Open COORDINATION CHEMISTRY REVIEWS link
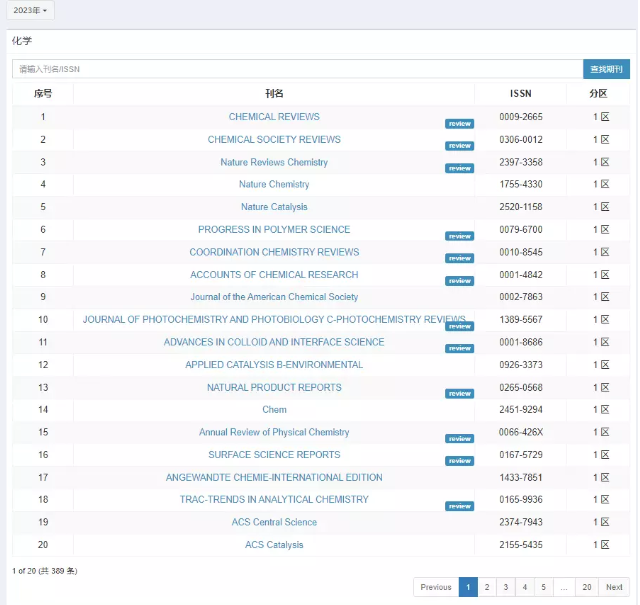This screenshot has width=640, height=605. (274, 252)
